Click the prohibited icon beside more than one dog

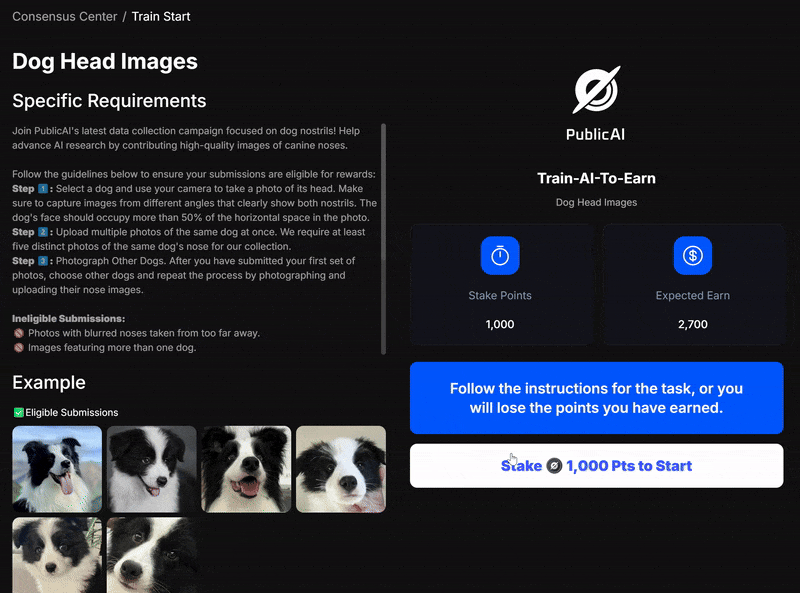[19, 348]
